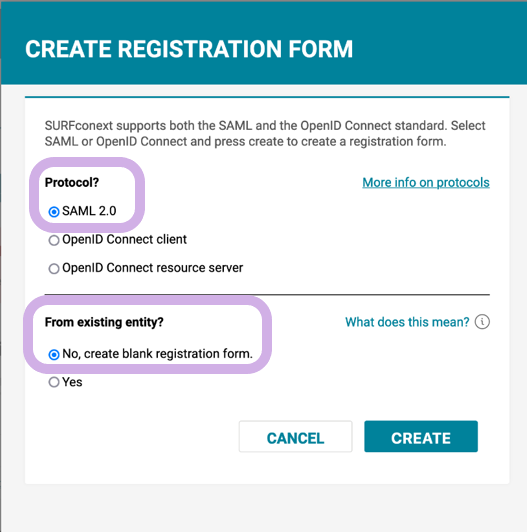The height and width of the screenshot is (532, 527).
Task: Click the SAML 2.0 label text
Action: click(x=89, y=211)
